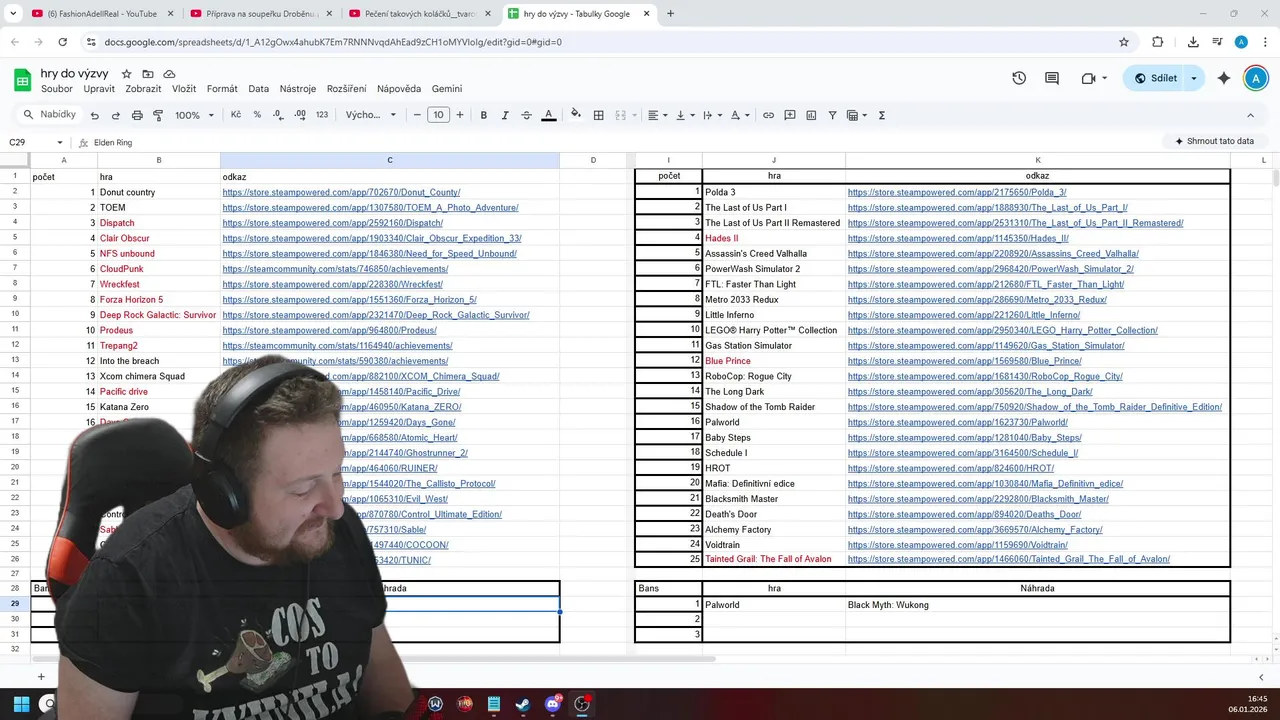Collapse the toolbar with chevron
1280x720 pixels.
[x=1250, y=115]
